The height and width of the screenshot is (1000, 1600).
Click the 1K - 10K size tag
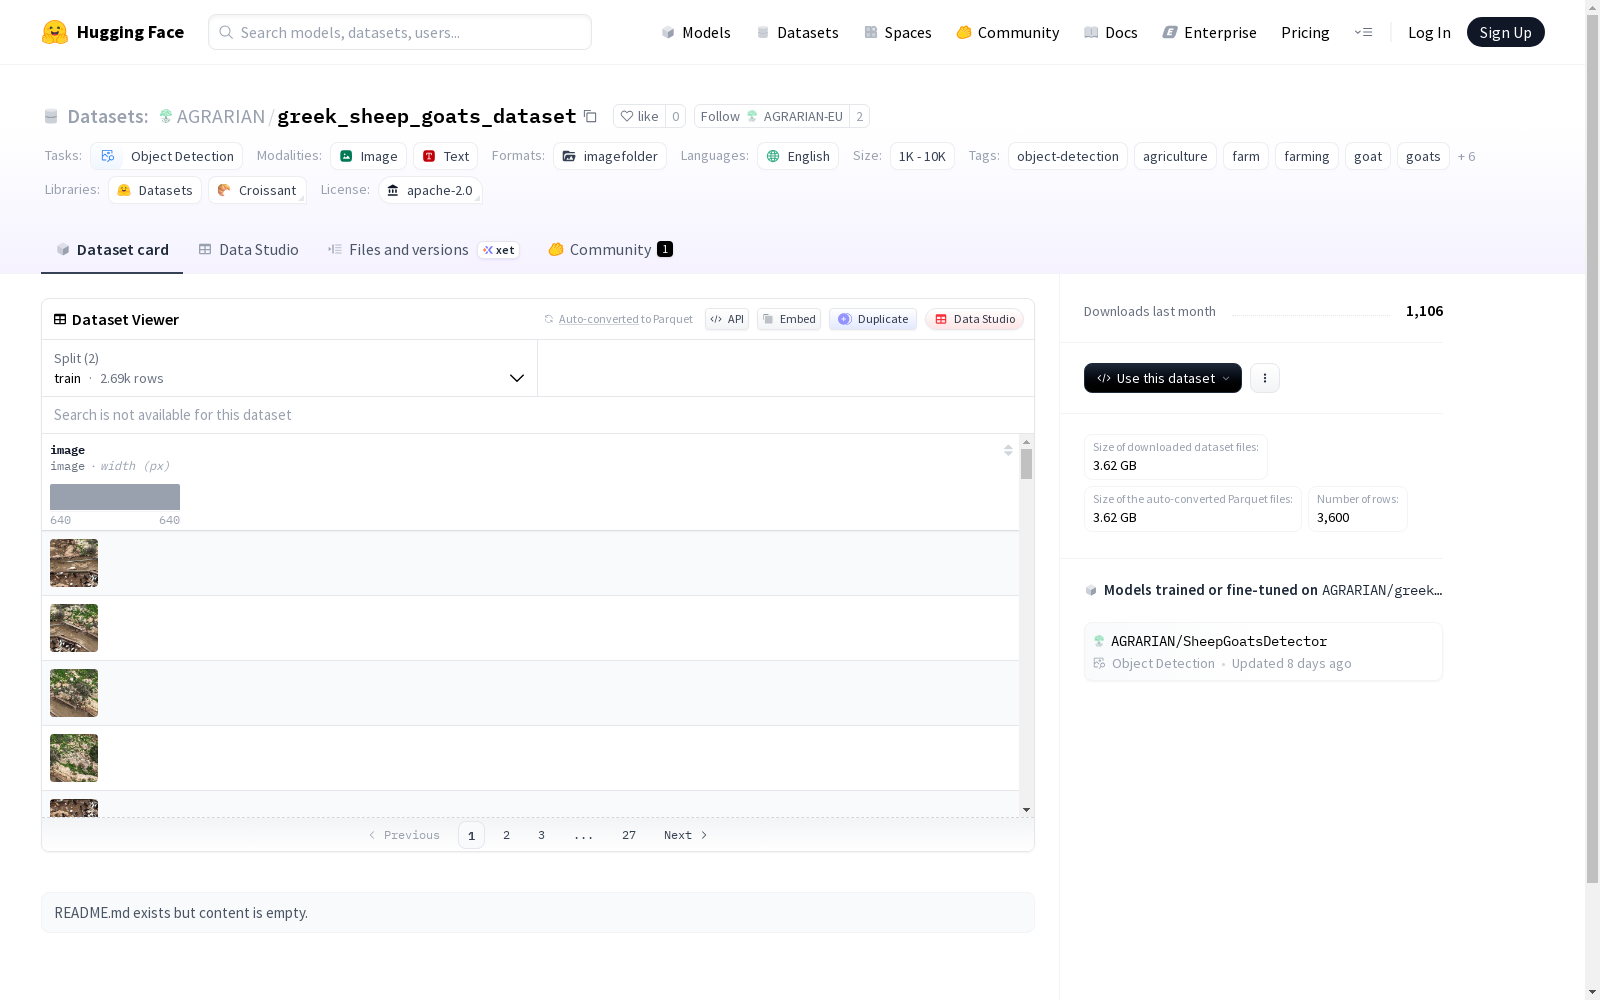922,156
